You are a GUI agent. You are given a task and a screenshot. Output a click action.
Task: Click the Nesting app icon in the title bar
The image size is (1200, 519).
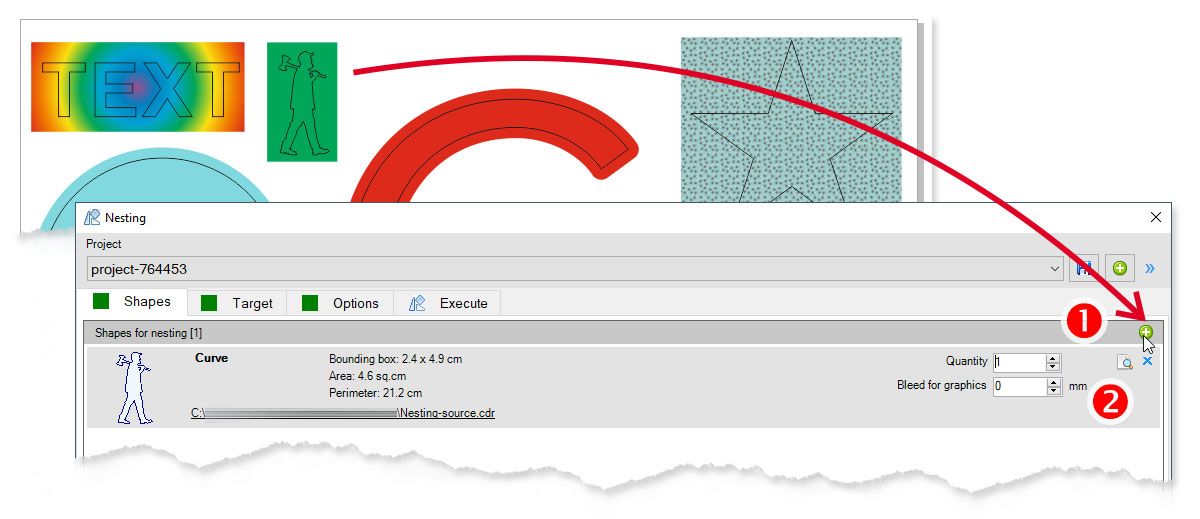93,217
